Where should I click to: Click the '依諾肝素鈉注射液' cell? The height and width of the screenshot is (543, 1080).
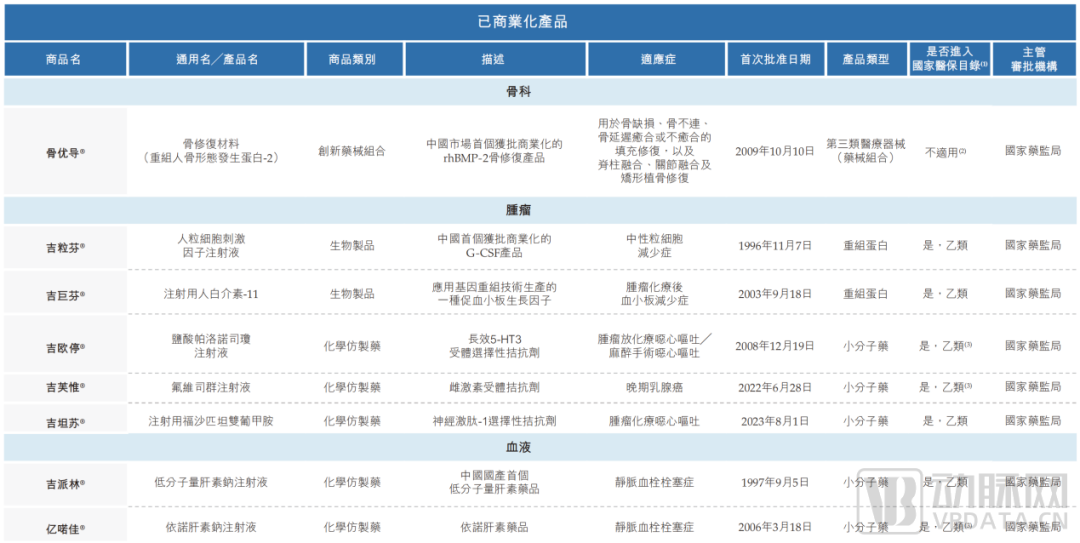[x=211, y=527]
